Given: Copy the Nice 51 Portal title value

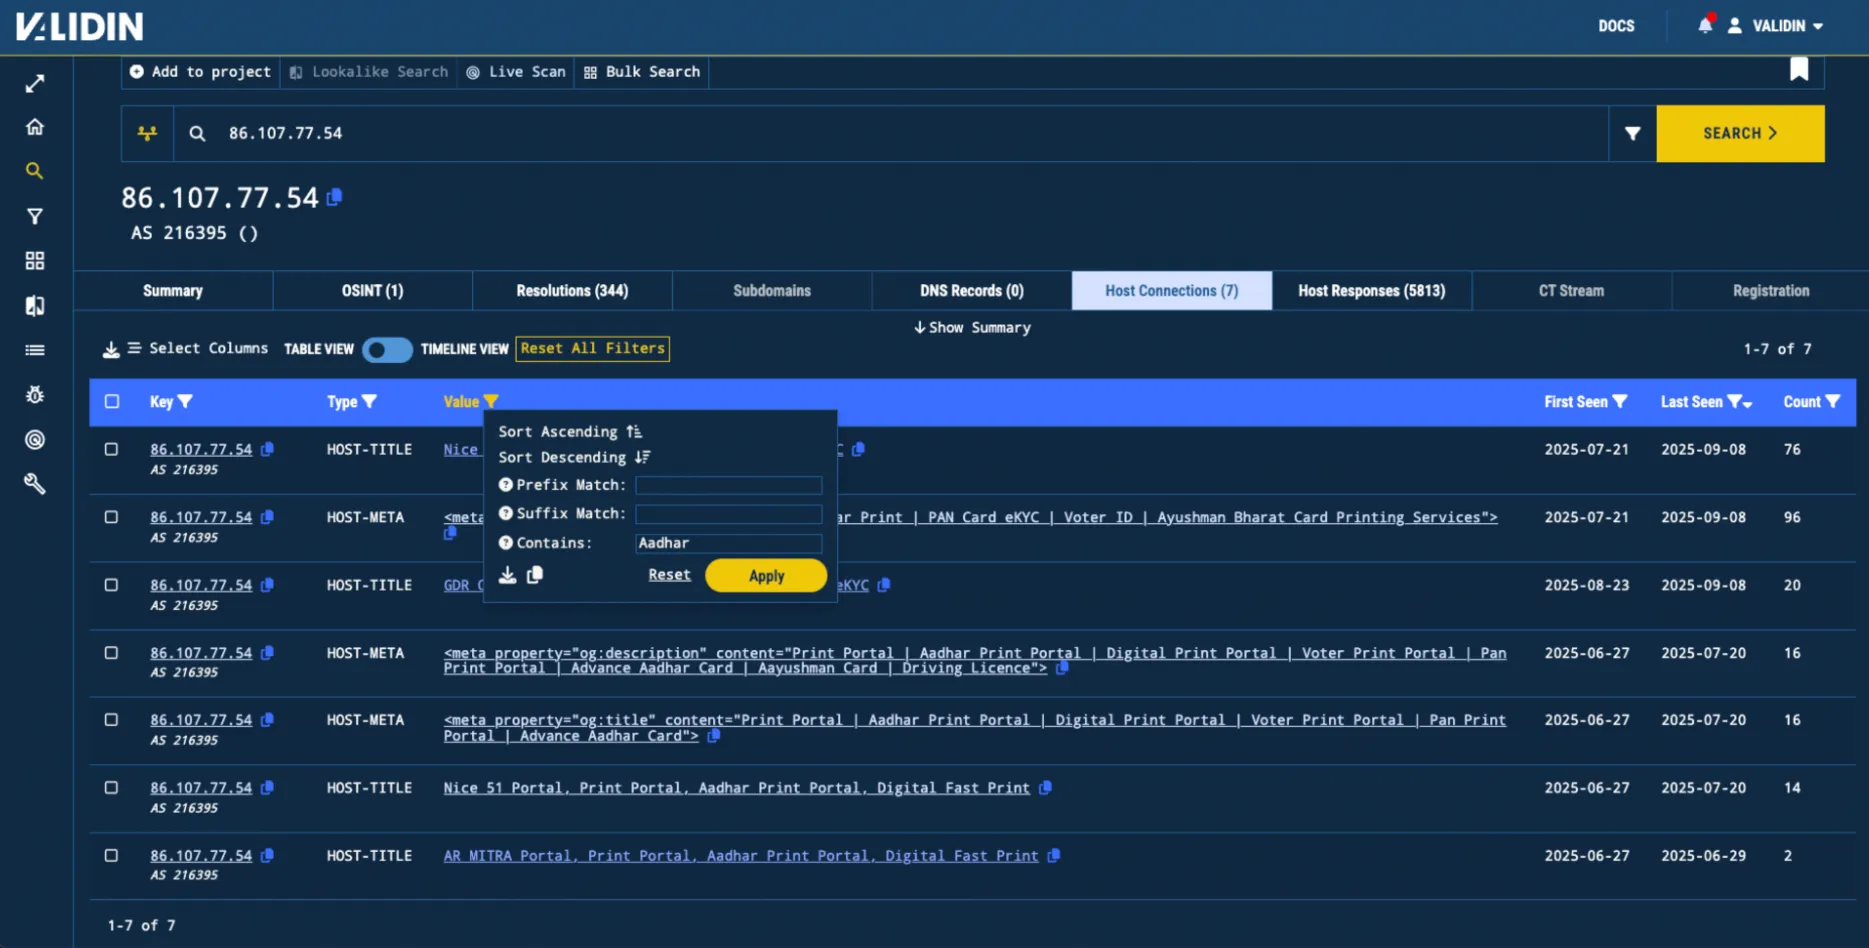Looking at the screenshot, I should (x=1045, y=788).
